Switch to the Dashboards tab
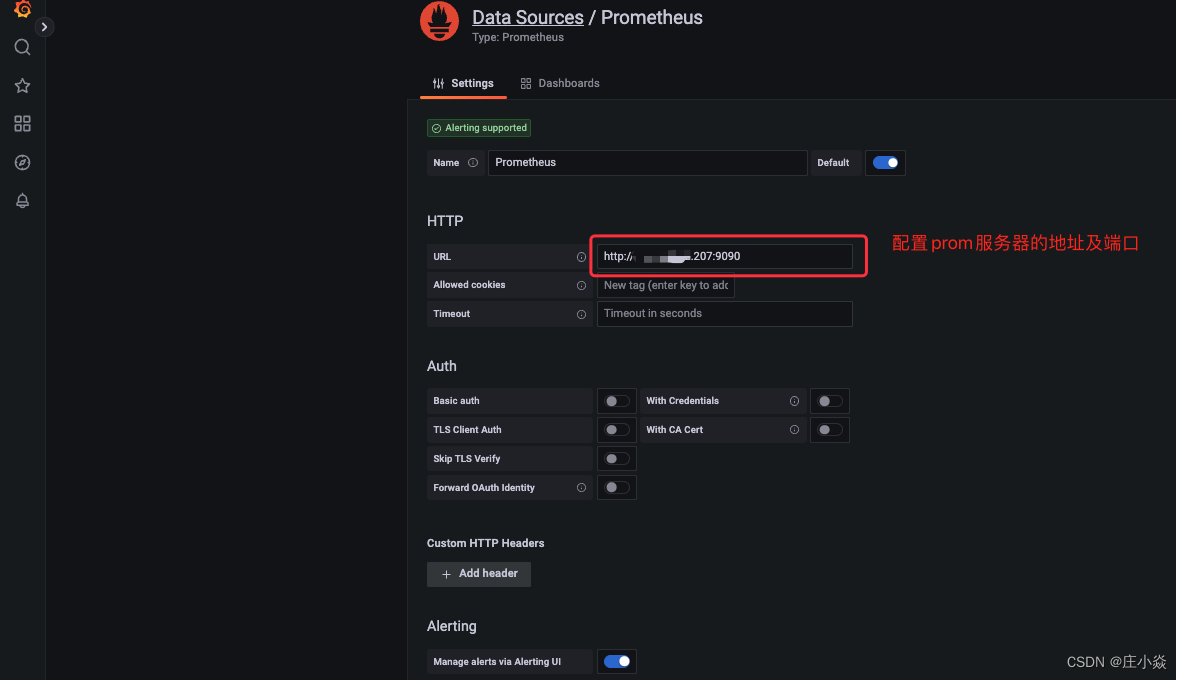This screenshot has width=1183, height=680. coord(560,83)
